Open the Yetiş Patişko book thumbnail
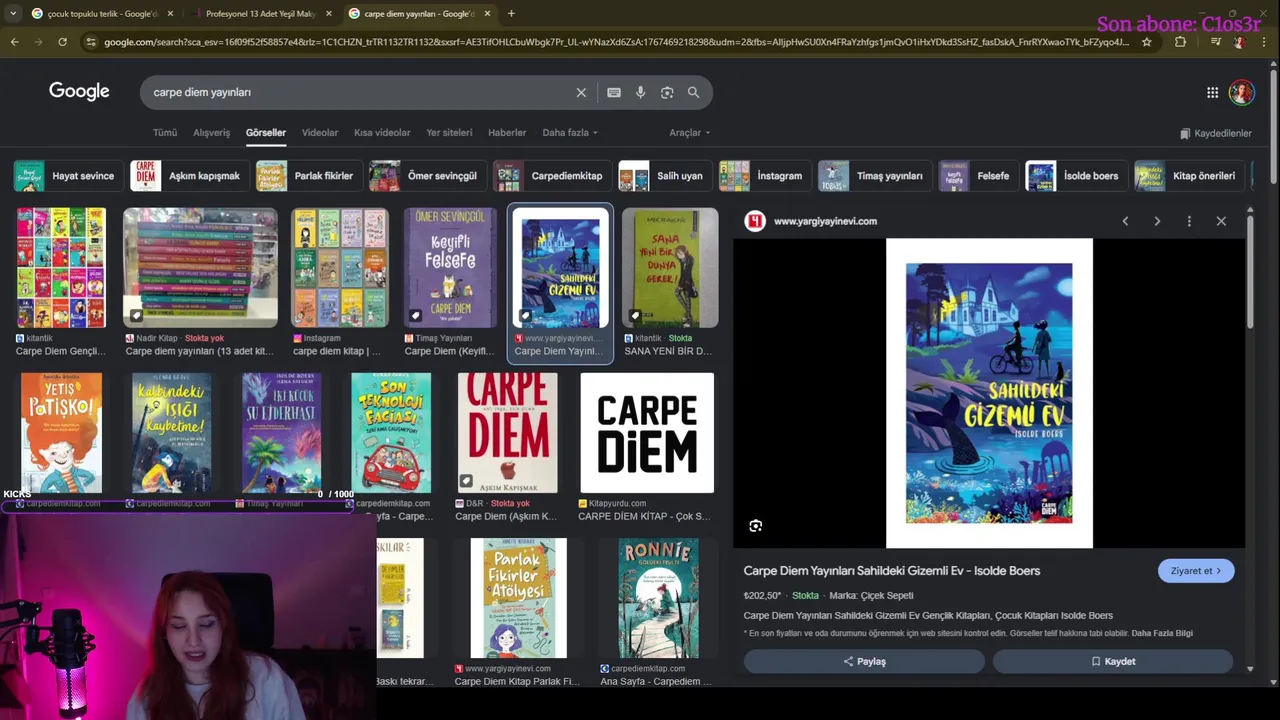This screenshot has height=720, width=1280. click(61, 433)
